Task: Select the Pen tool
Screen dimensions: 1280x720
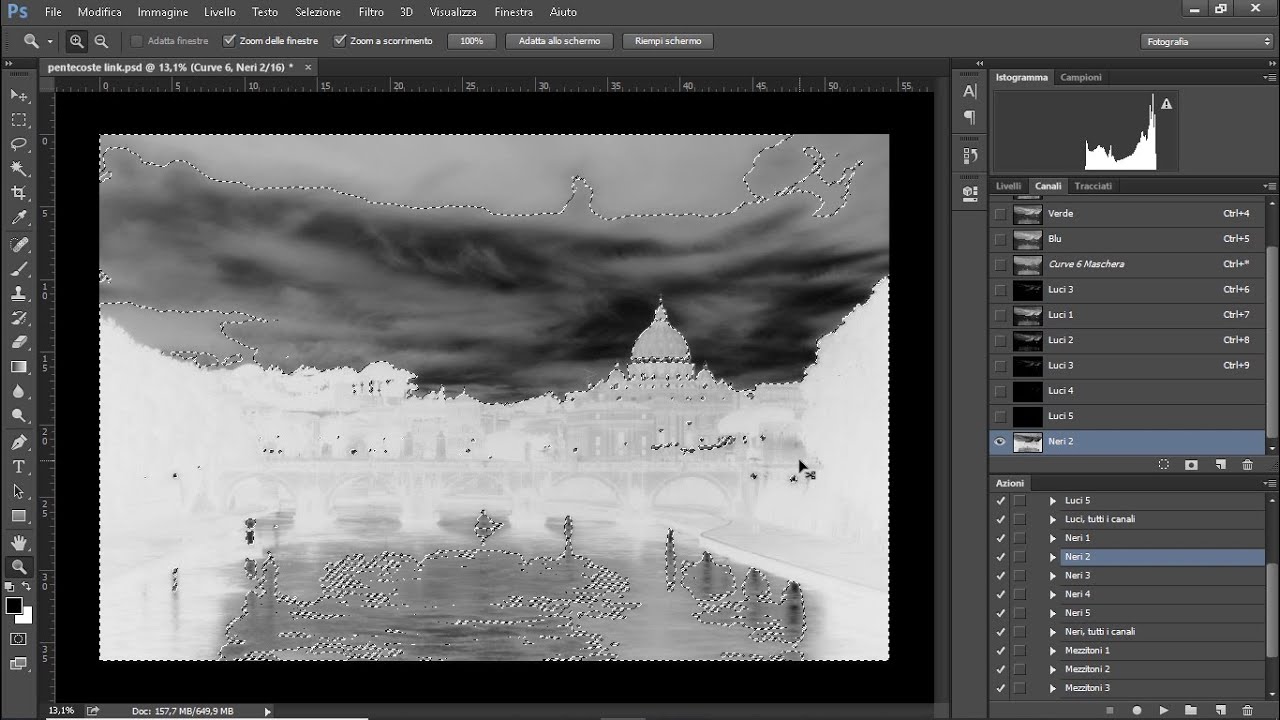Action: 19,442
